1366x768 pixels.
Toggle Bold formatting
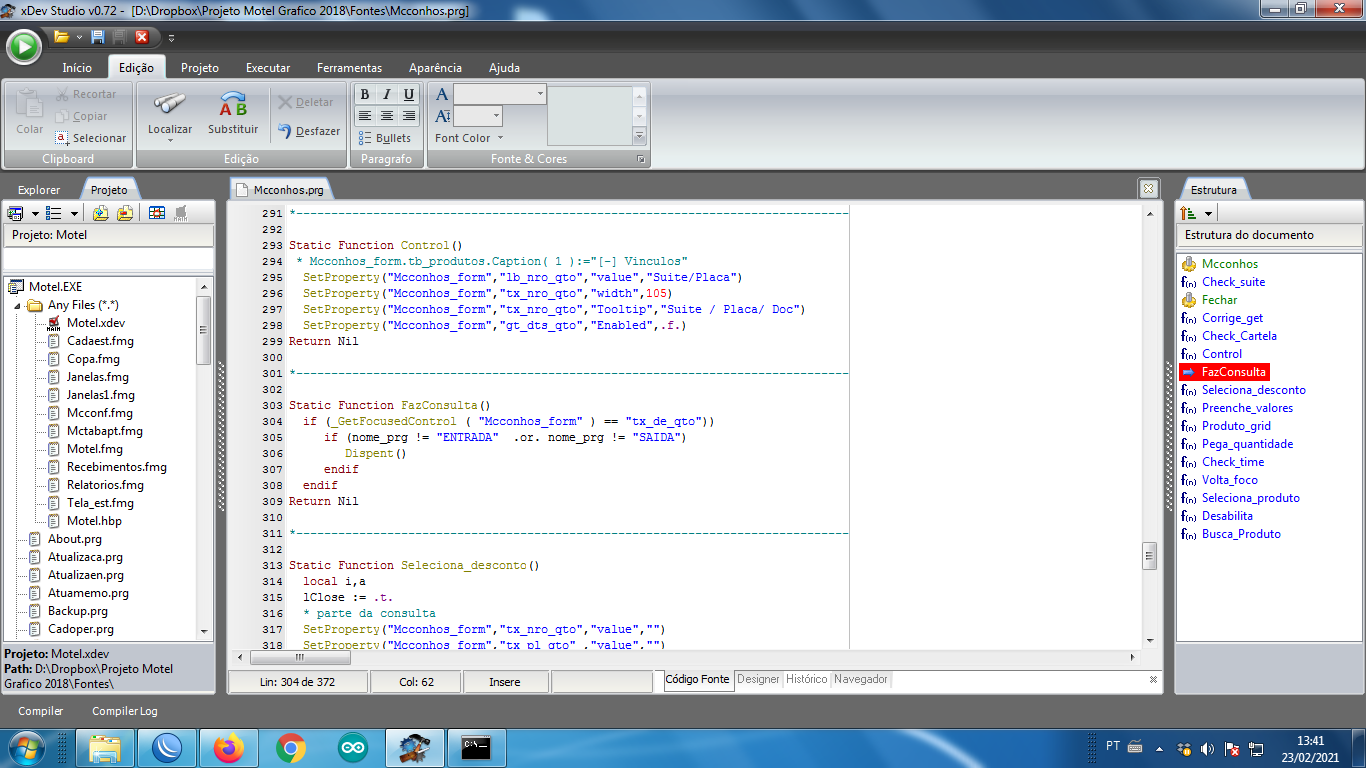click(x=365, y=95)
